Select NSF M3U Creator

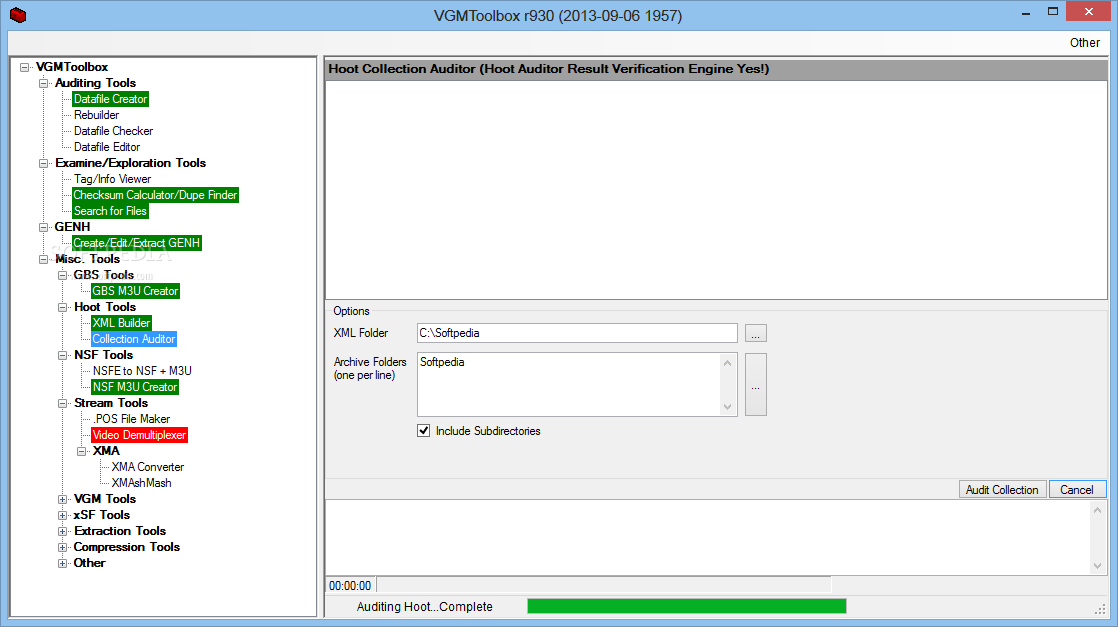point(135,387)
